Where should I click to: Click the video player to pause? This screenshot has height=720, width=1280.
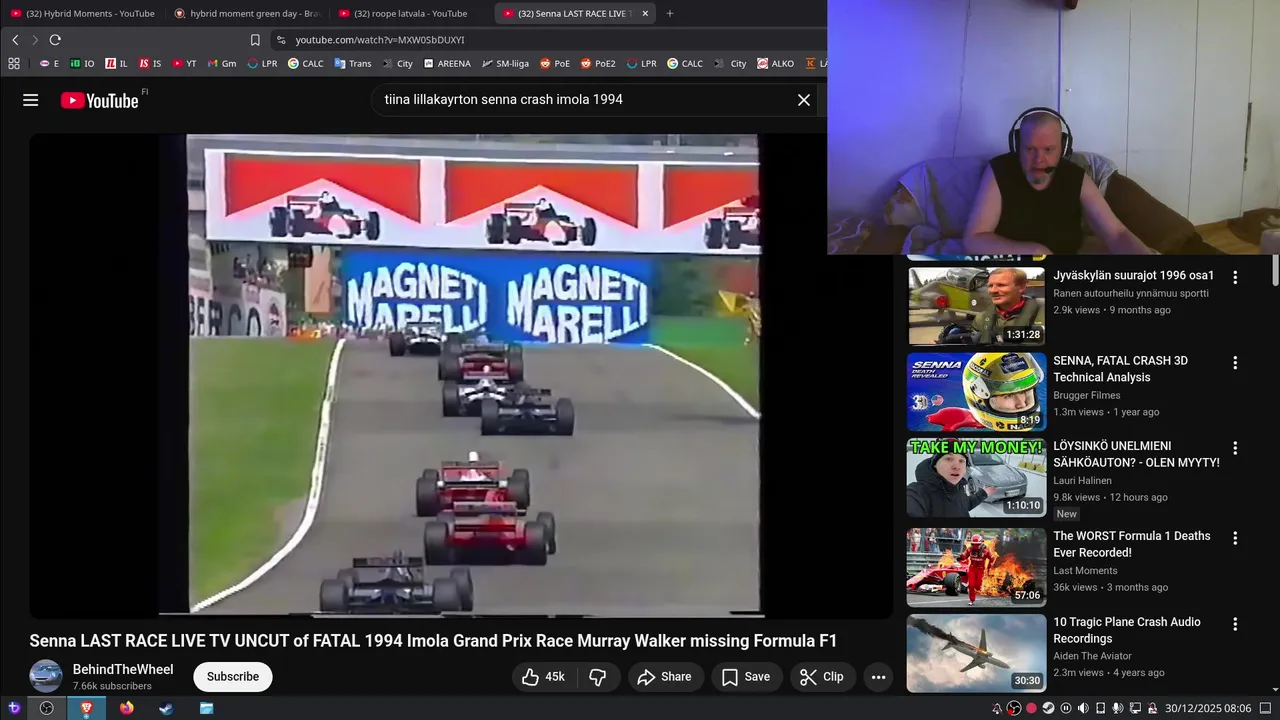(460, 375)
